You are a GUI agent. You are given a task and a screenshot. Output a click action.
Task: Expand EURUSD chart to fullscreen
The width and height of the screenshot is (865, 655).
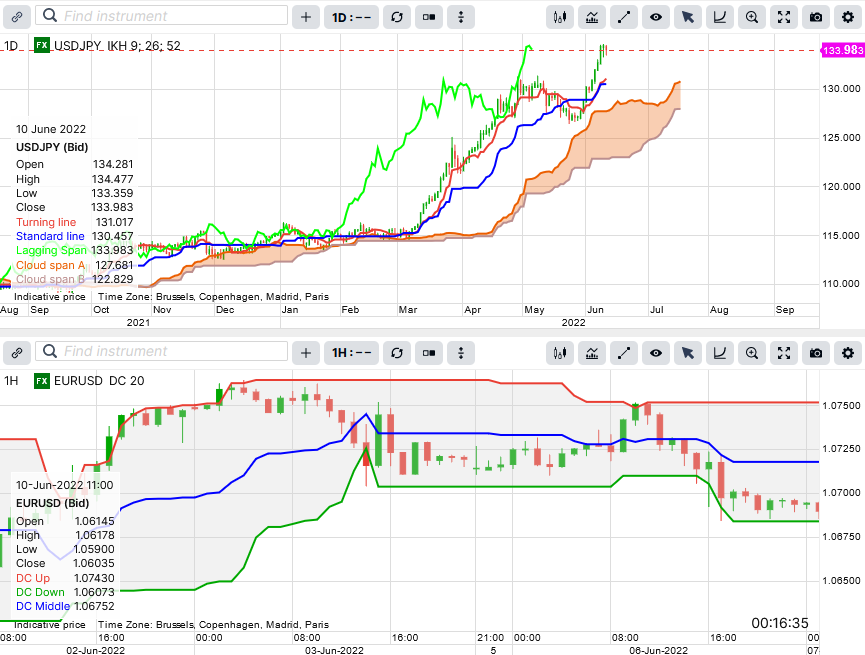[x=784, y=353]
